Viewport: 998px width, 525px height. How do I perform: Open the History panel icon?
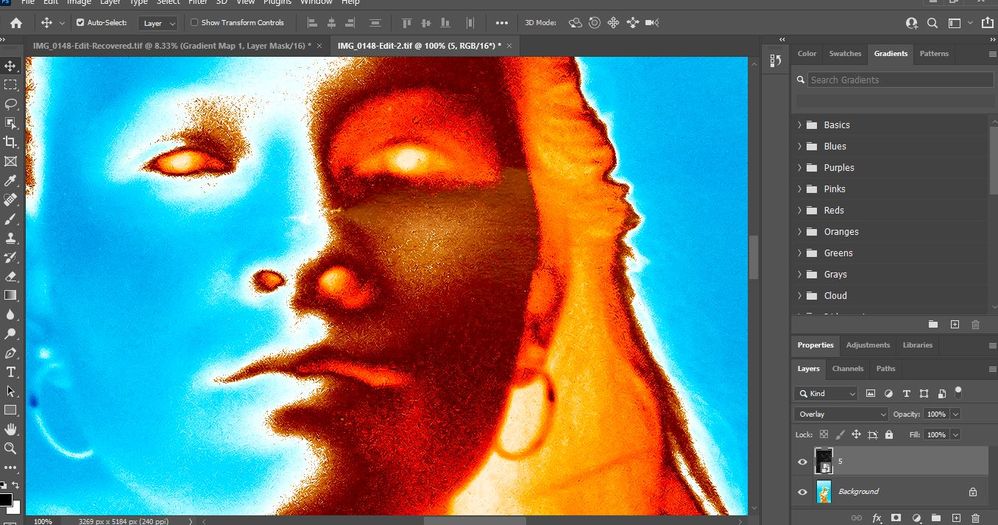tap(775, 60)
